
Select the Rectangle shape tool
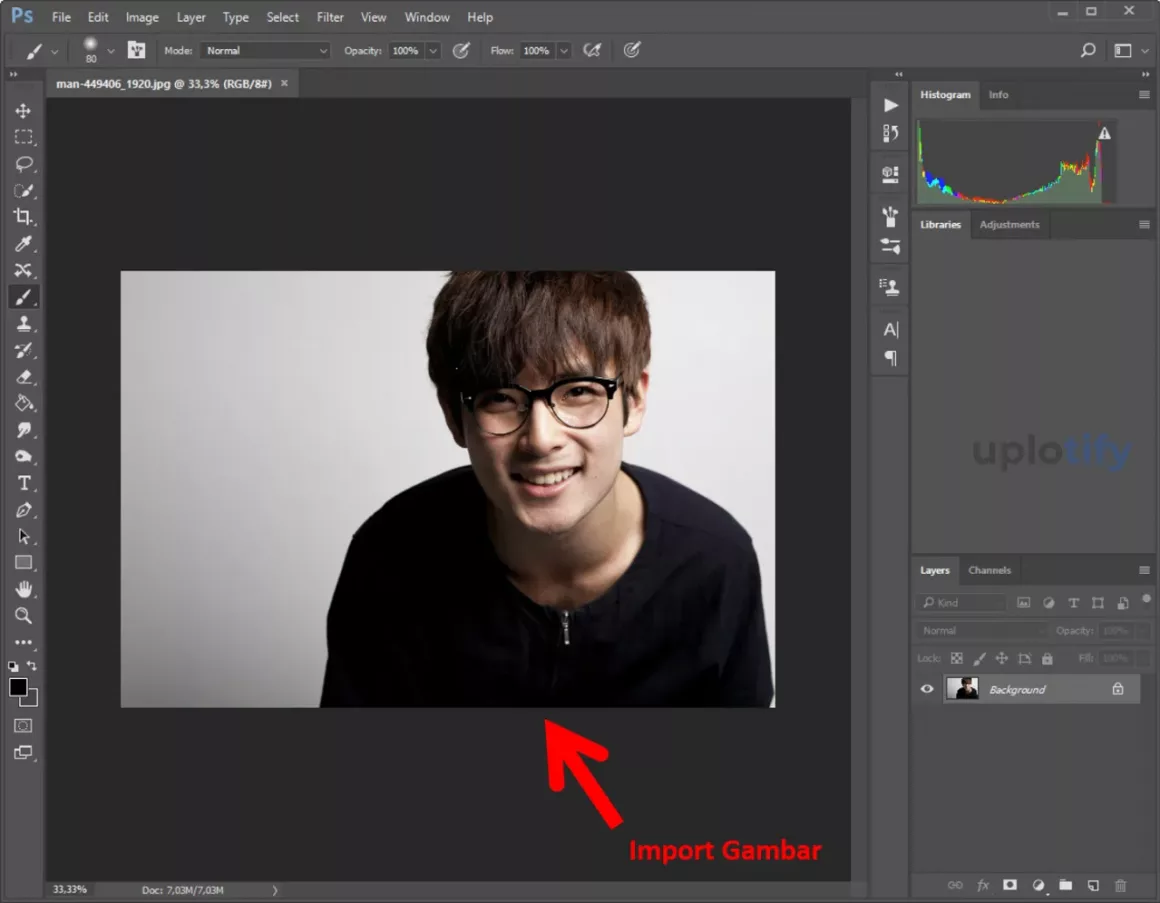[x=23, y=563]
